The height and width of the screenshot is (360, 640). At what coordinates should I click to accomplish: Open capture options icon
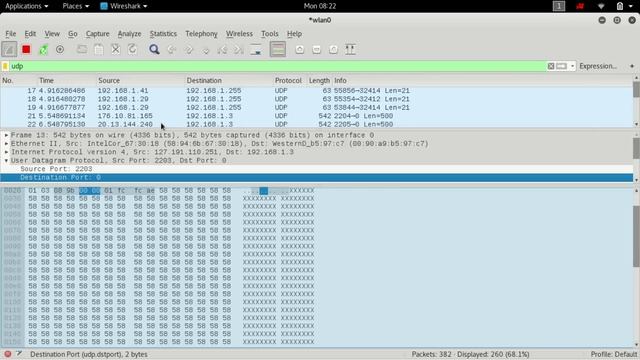tap(60, 49)
